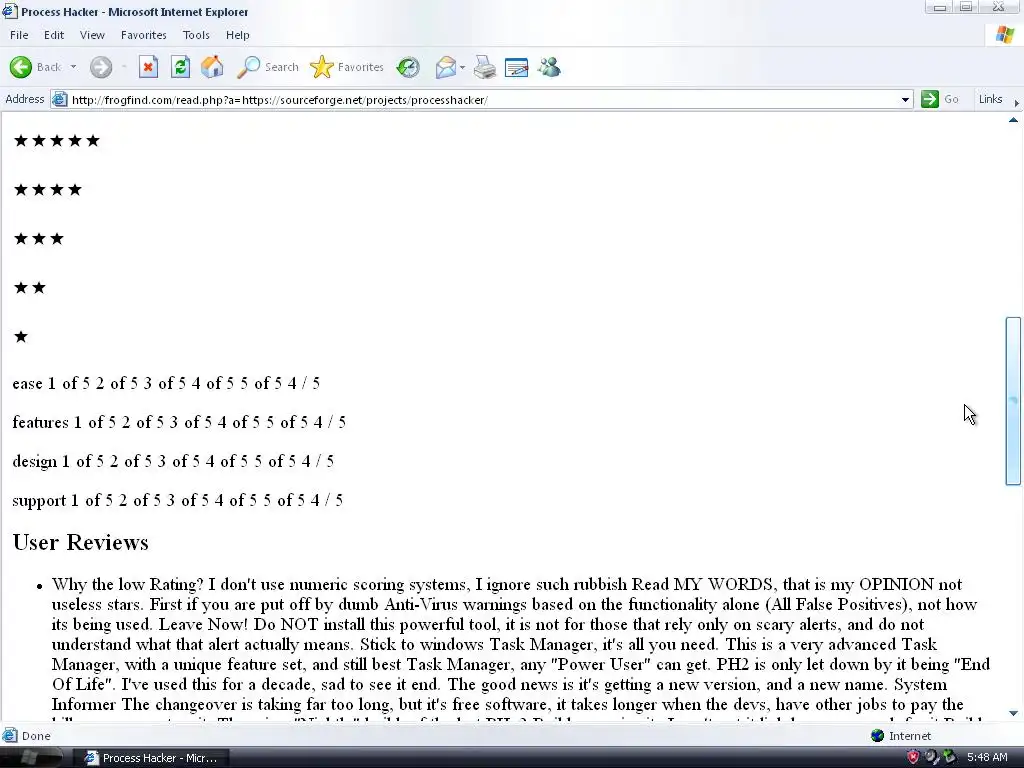Viewport: 1024px width, 768px height.
Task: Click the grey Forward arrow button
Action: coord(101,67)
